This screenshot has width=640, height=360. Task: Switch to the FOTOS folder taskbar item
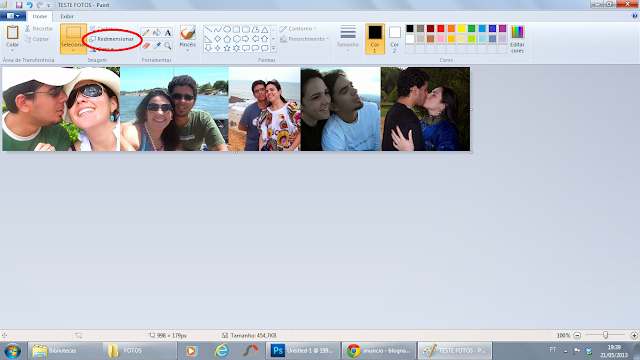tap(139, 351)
